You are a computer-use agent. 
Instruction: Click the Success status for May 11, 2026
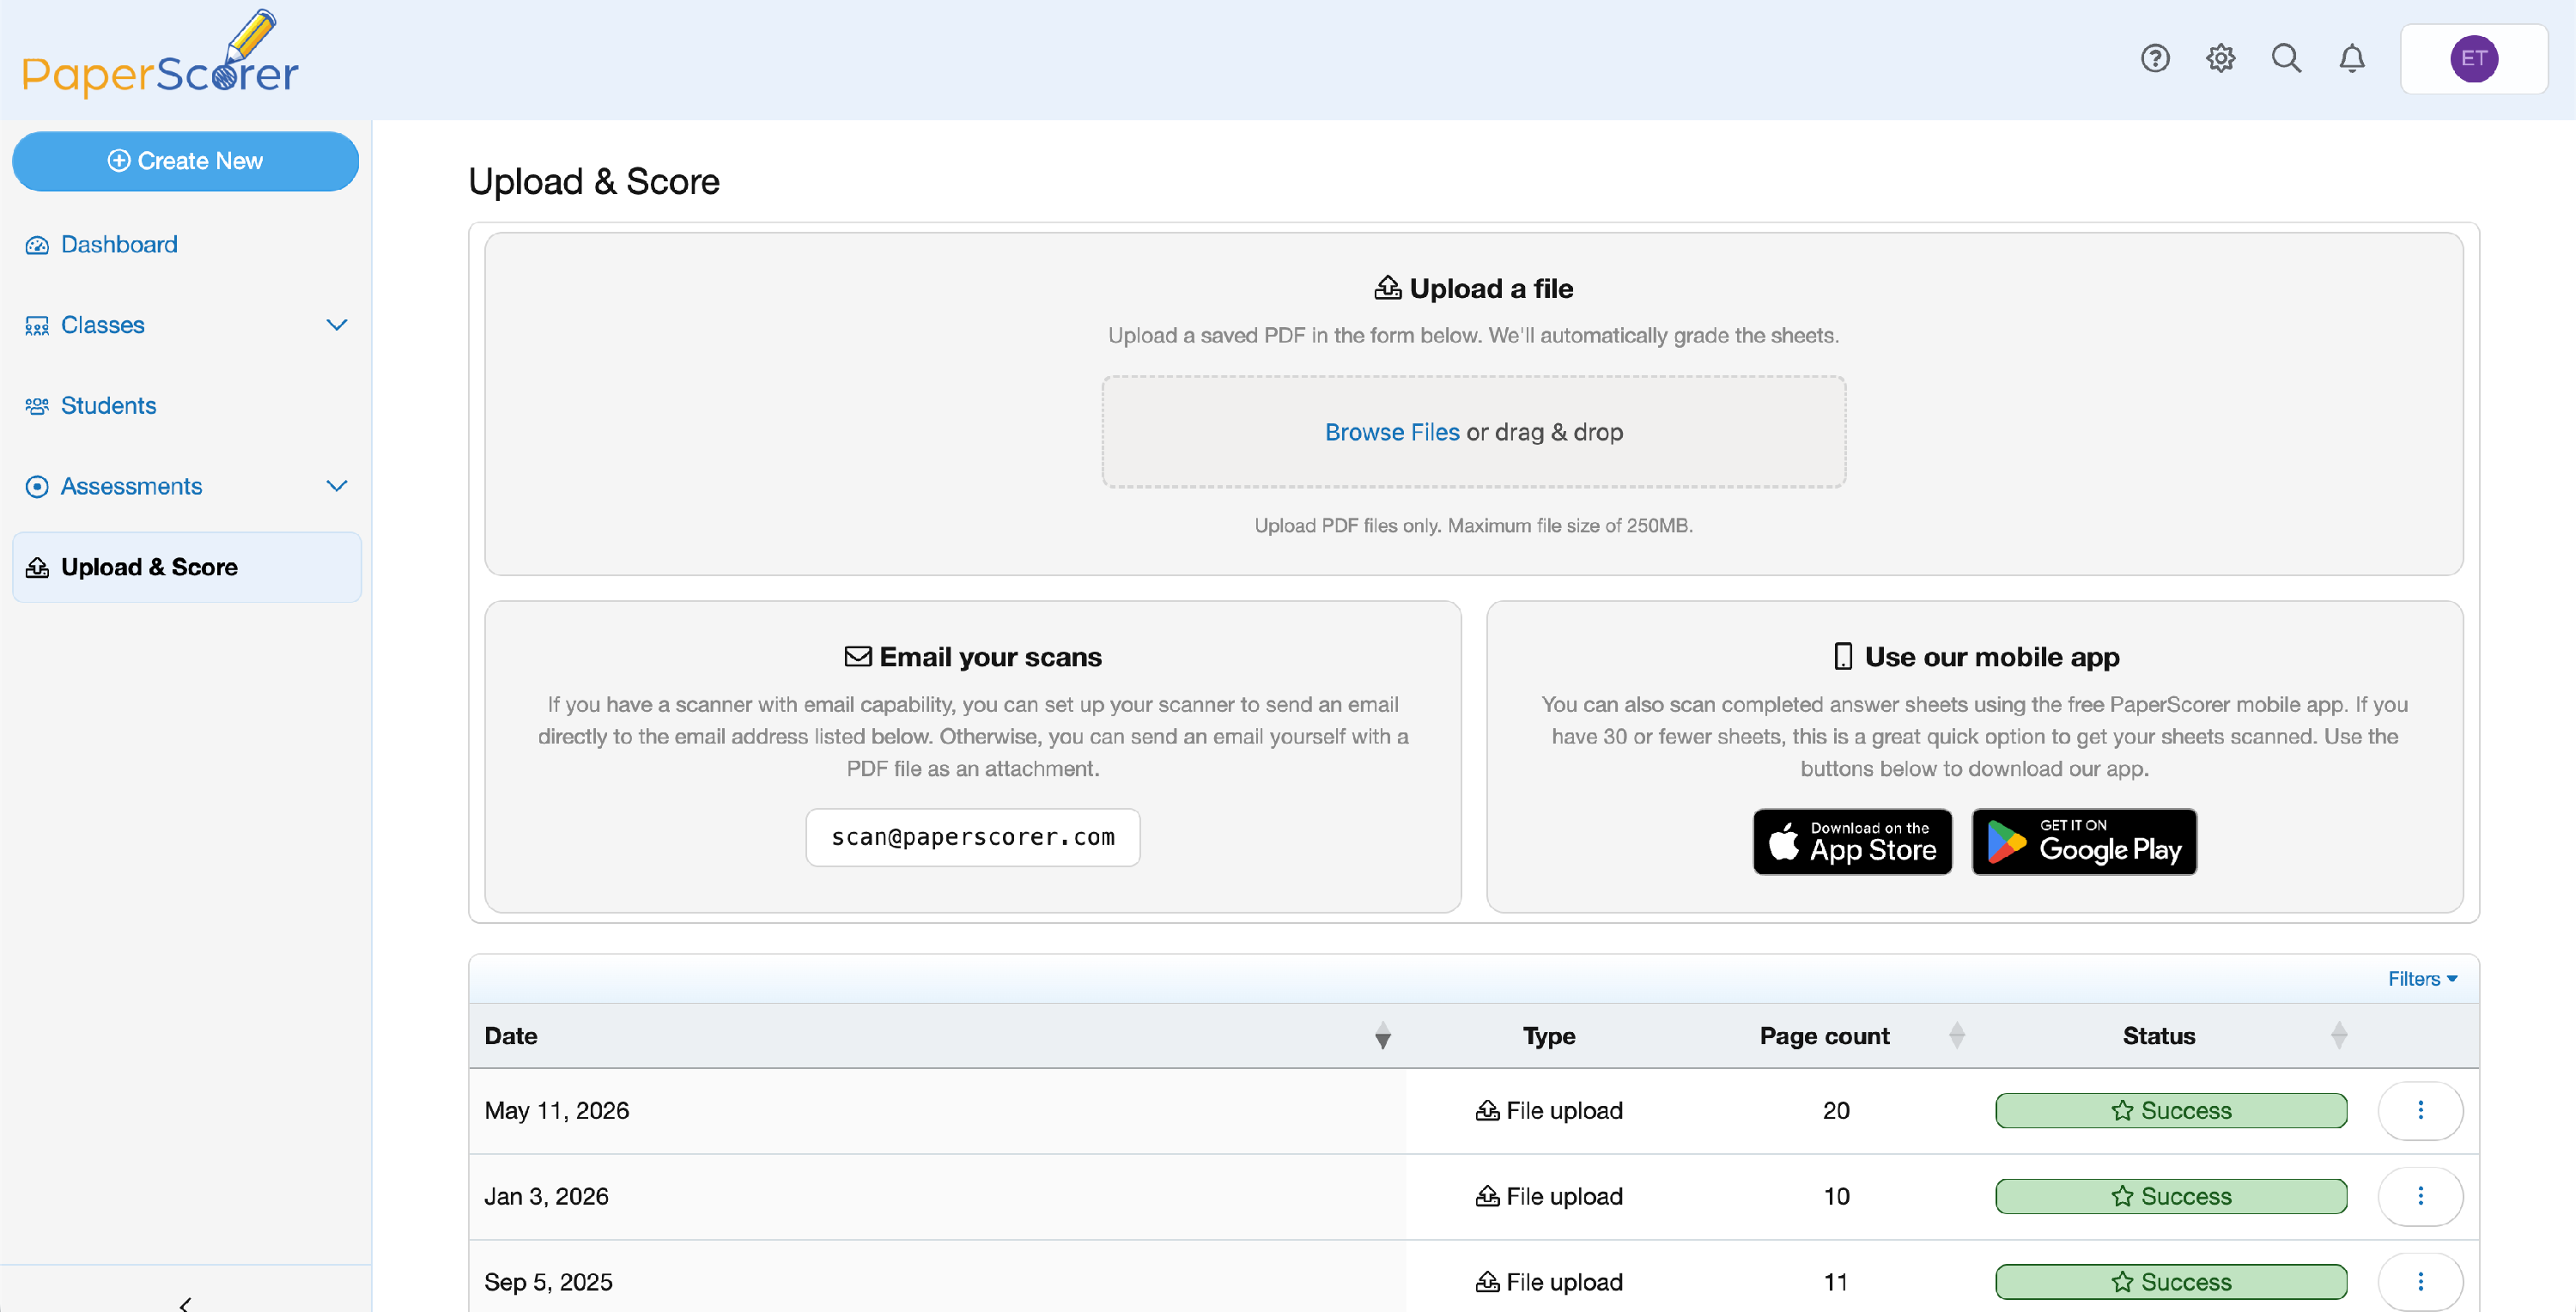tap(2171, 1110)
